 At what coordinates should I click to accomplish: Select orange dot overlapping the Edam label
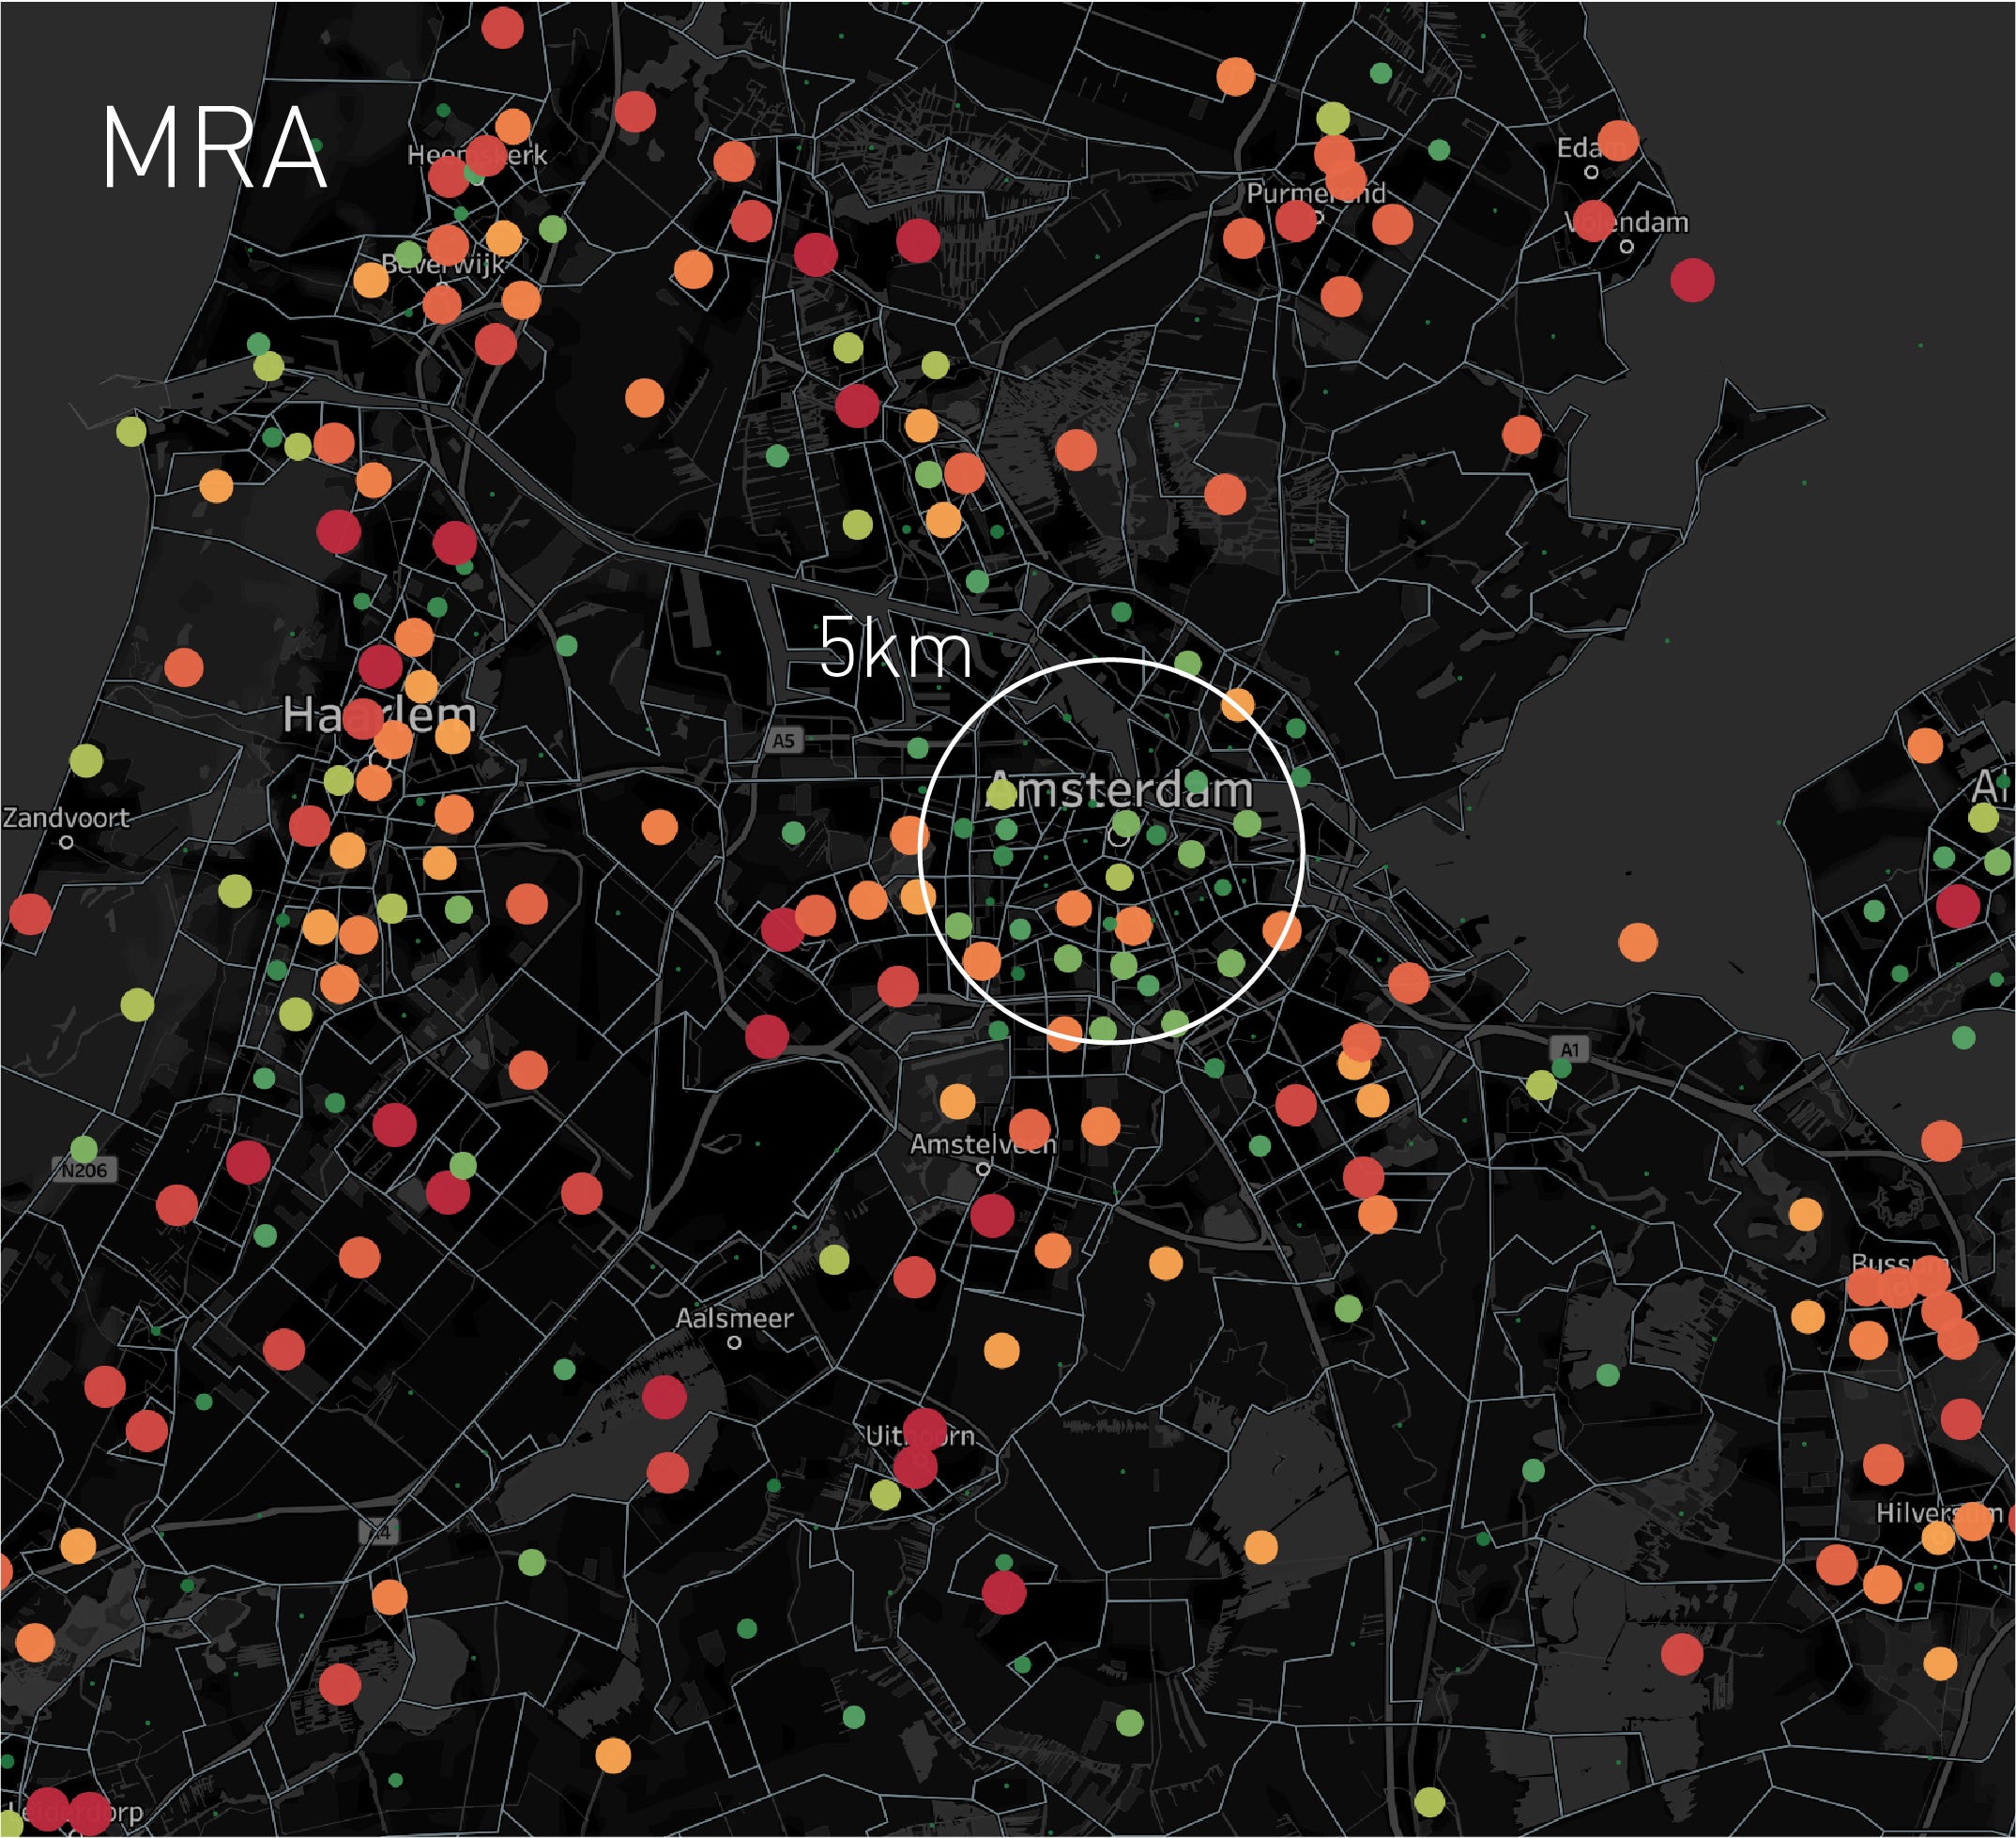1618,140
